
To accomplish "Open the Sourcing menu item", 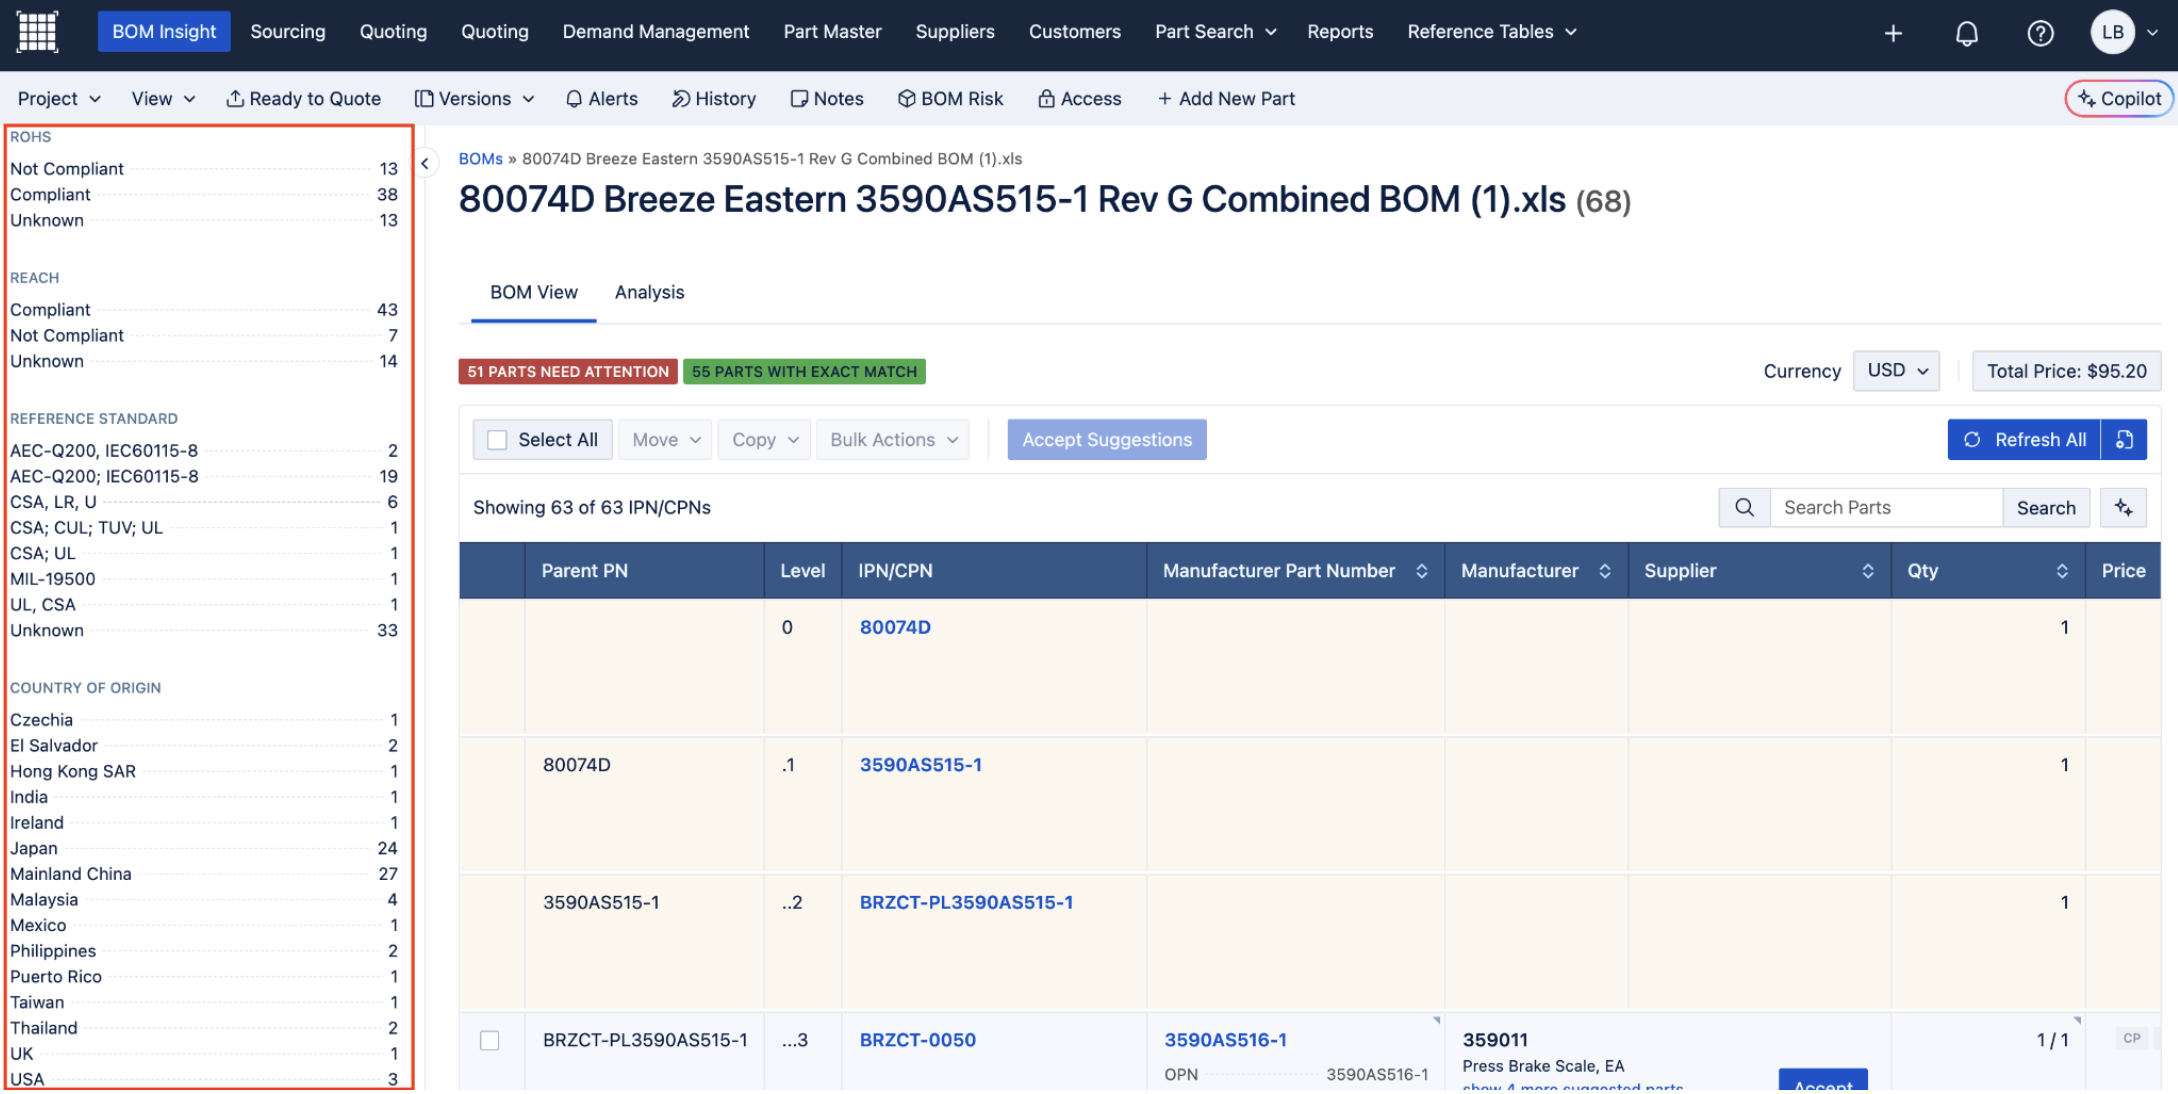I will click(287, 31).
